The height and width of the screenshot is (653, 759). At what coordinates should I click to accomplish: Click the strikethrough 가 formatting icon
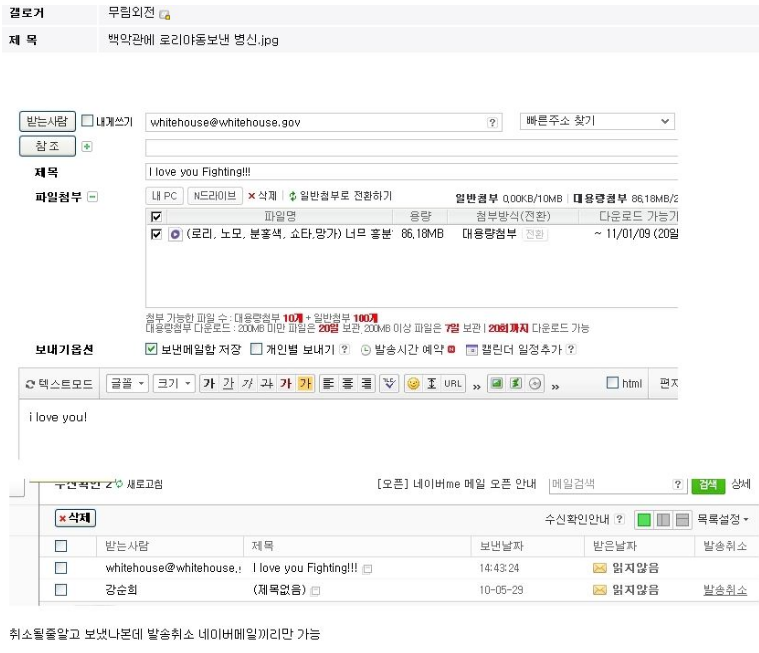(x=267, y=383)
